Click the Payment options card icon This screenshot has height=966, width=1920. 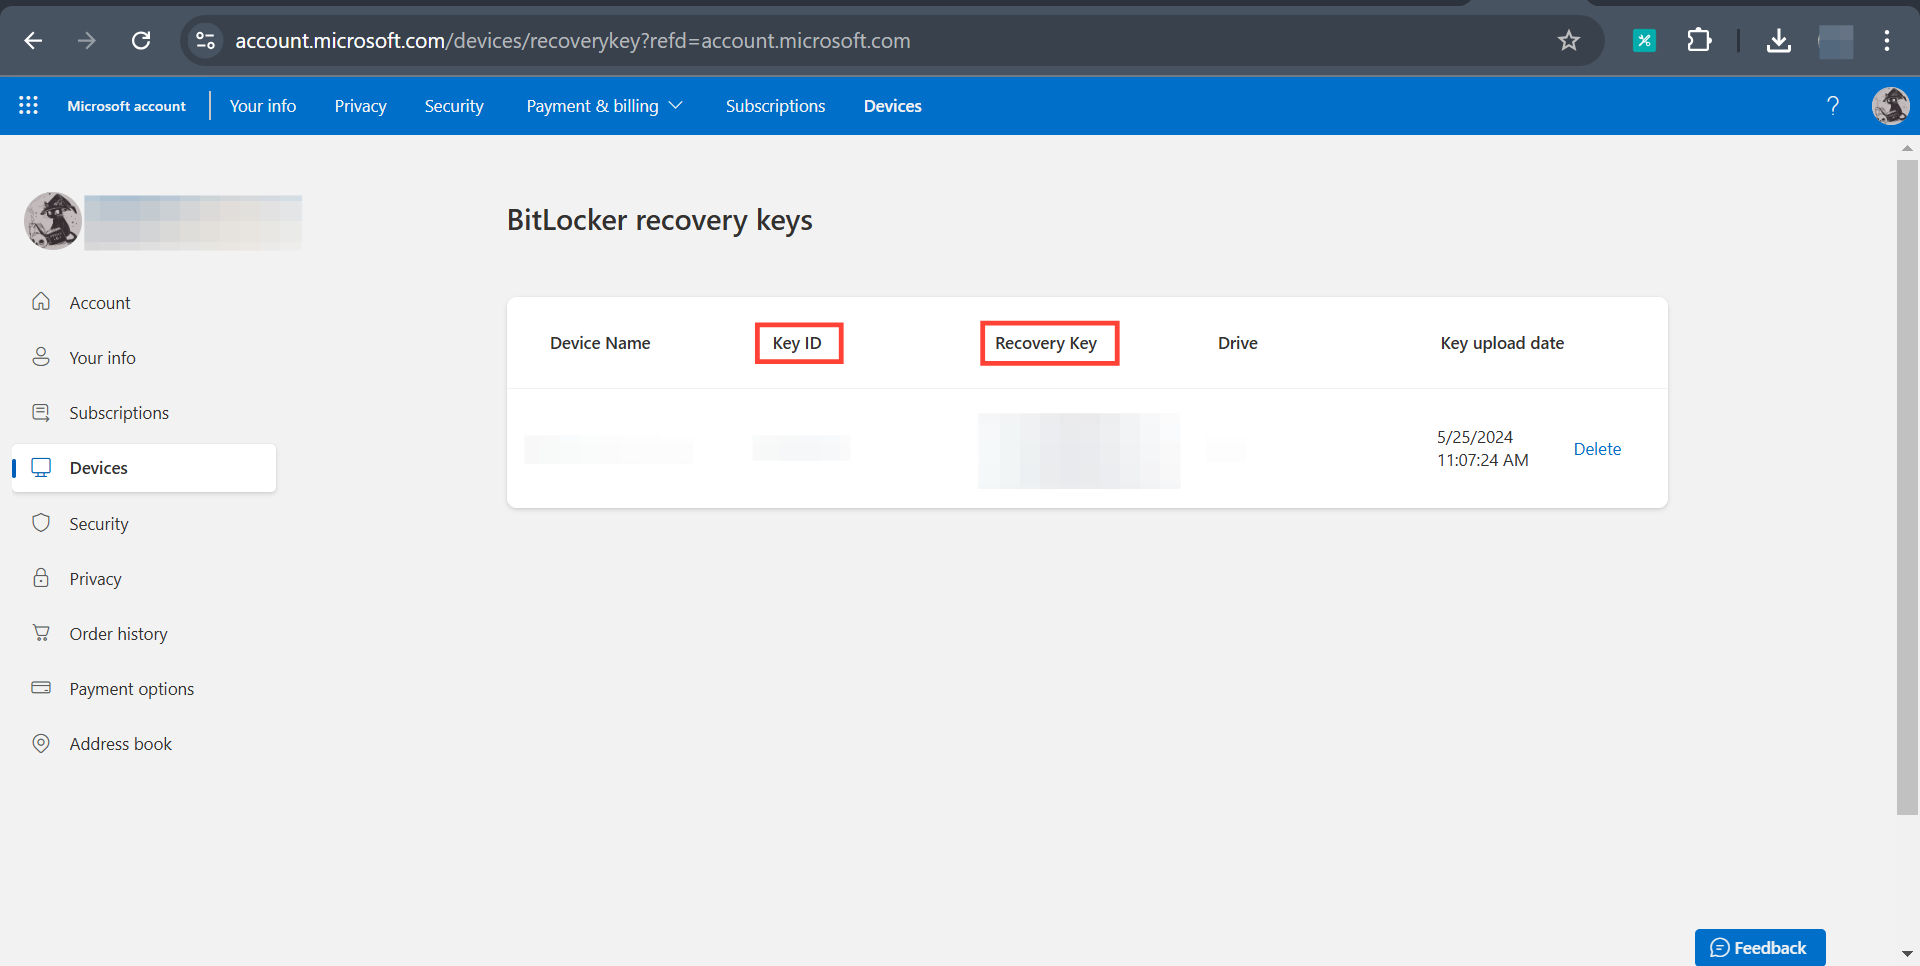[x=41, y=688]
